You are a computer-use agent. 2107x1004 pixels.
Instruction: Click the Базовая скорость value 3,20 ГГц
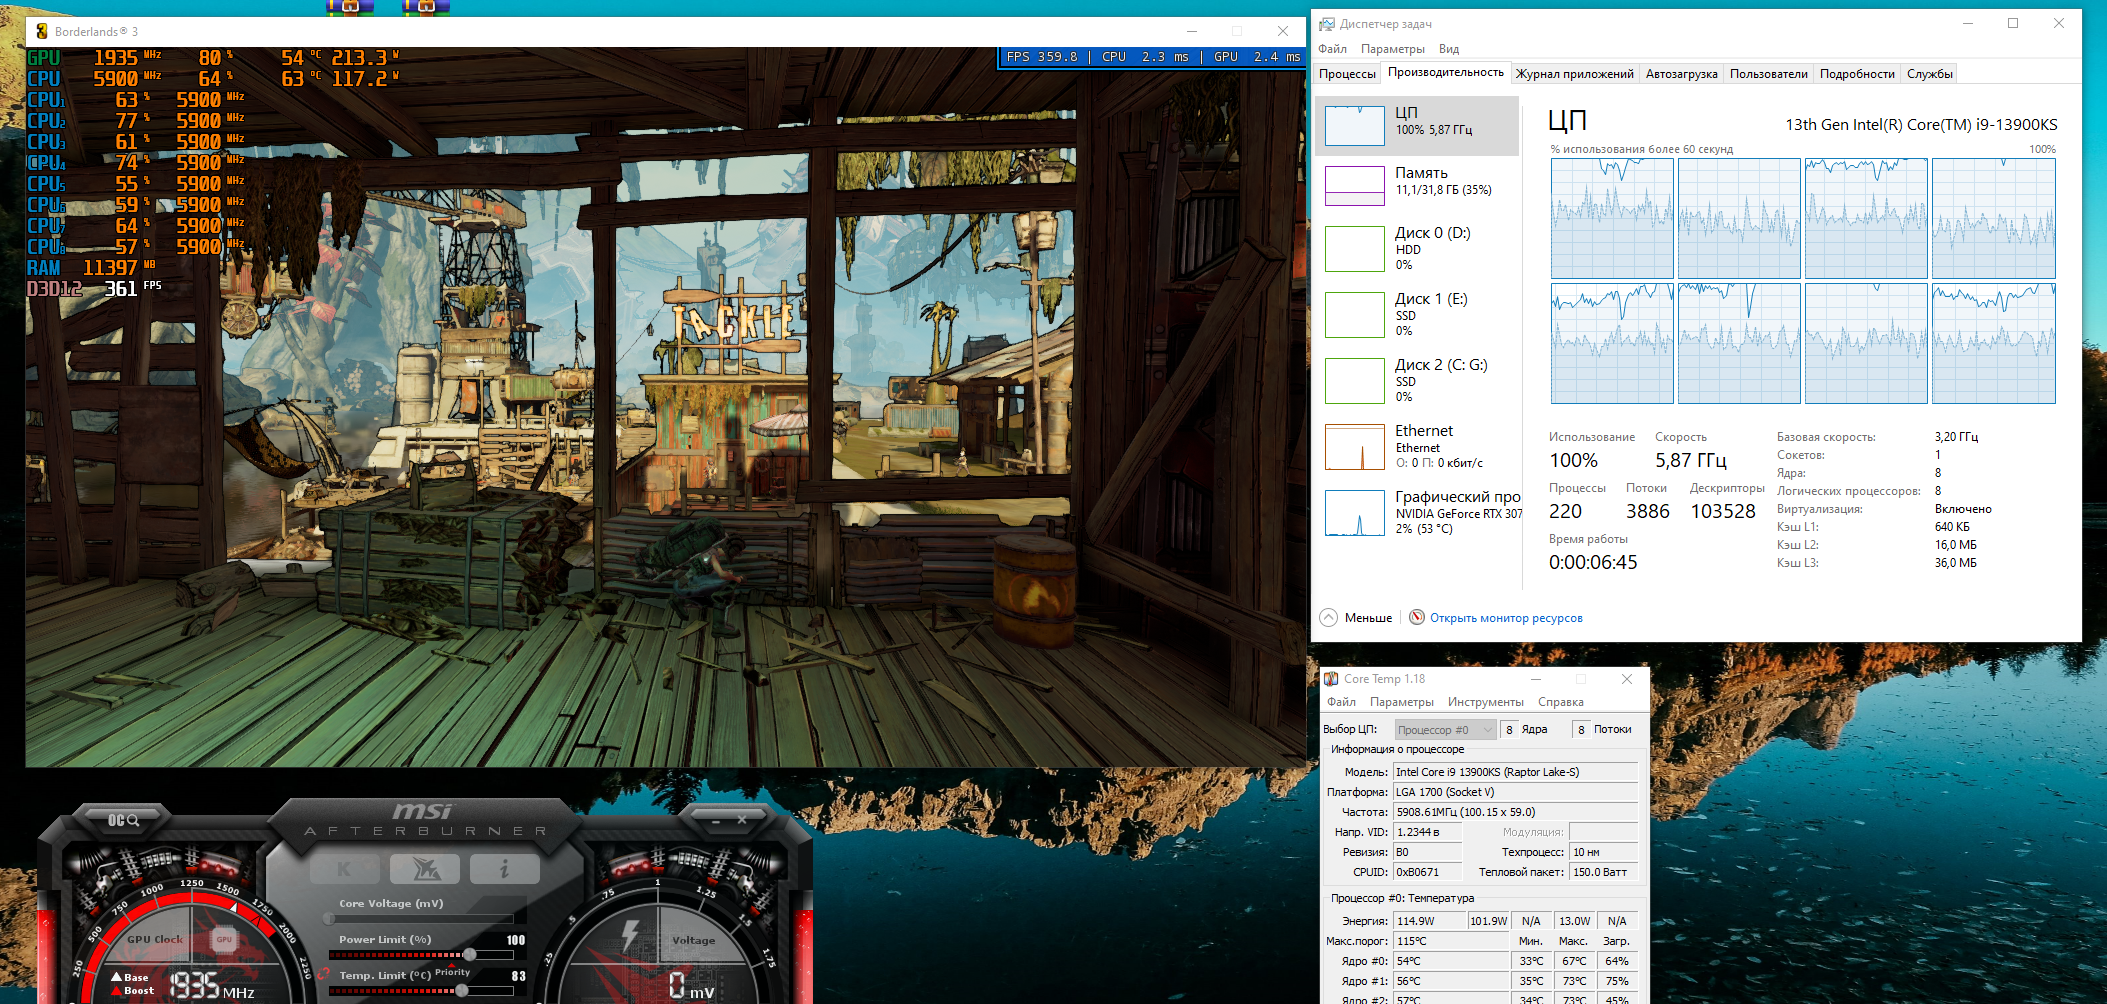coord(1956,437)
